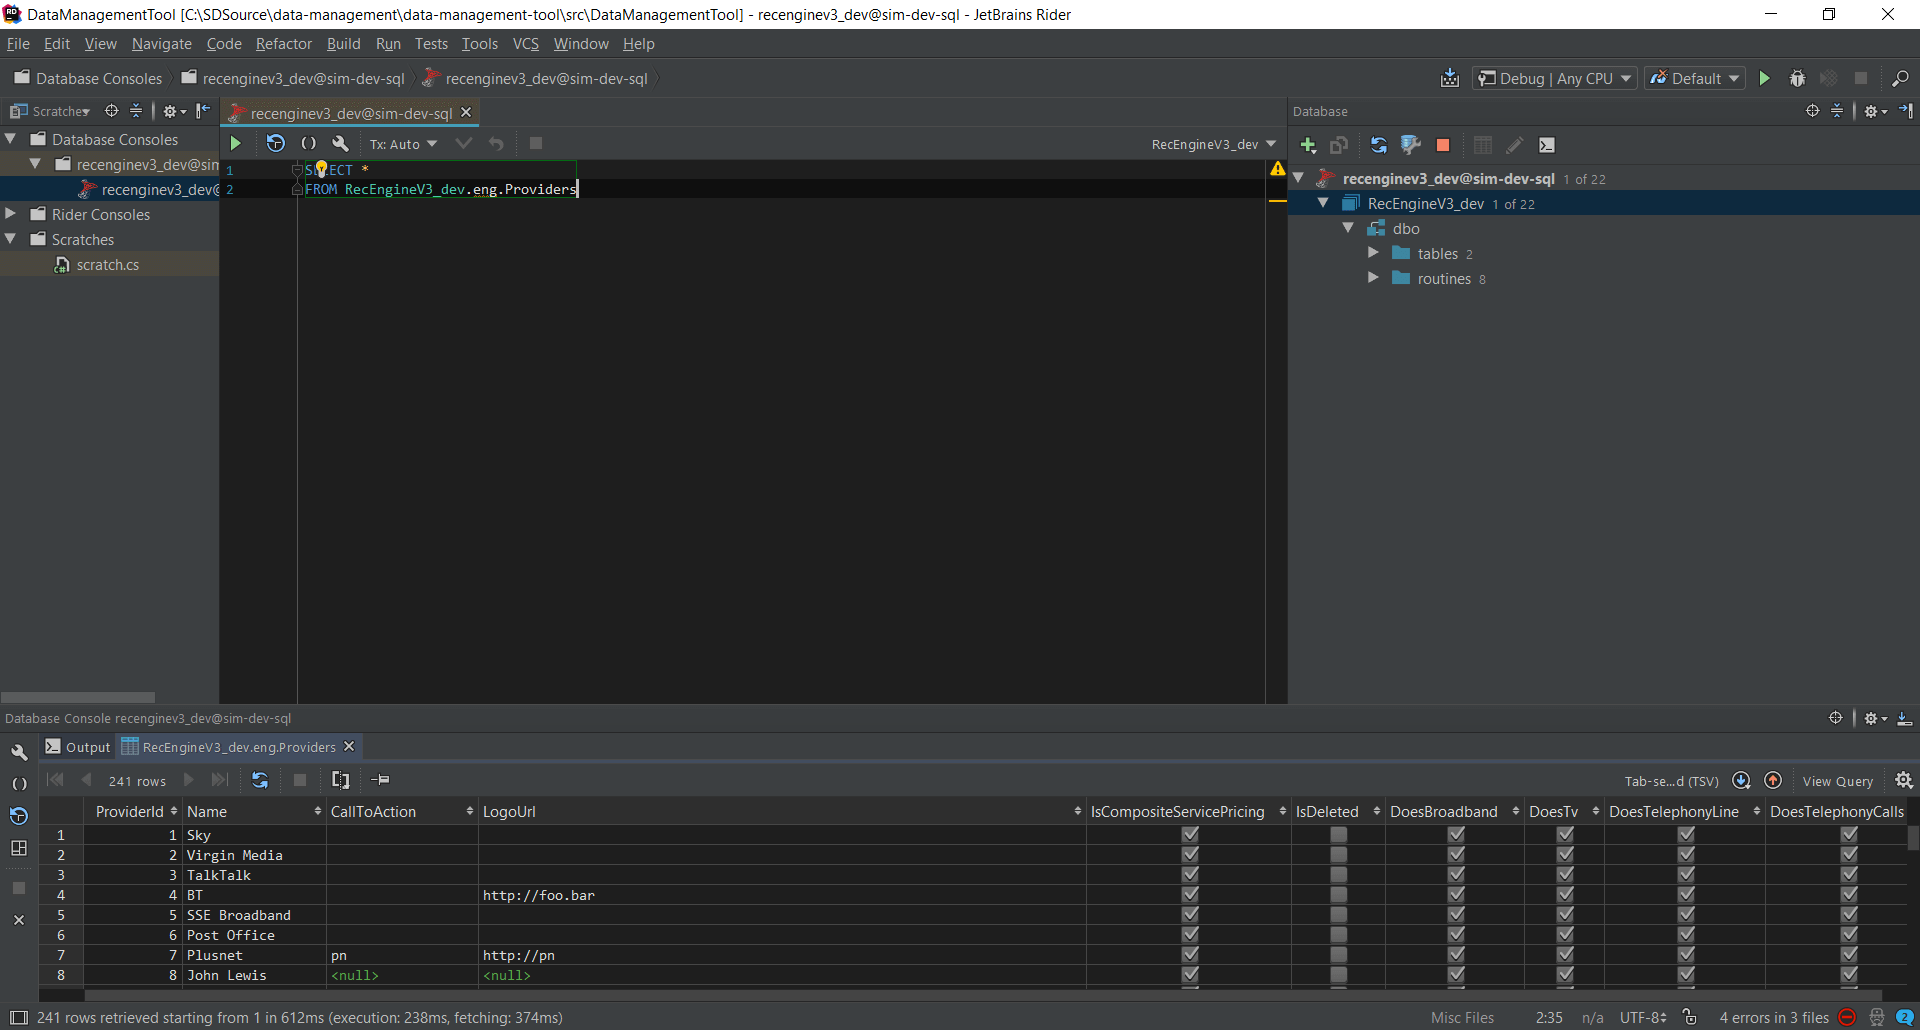Click the rollback transaction arrow
This screenshot has width=1920, height=1030.
pyautogui.click(x=497, y=144)
